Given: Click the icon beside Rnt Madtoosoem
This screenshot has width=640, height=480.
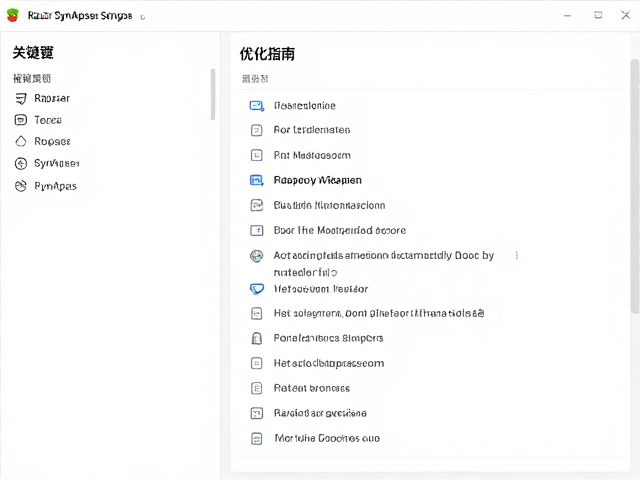Looking at the screenshot, I should click(256, 155).
